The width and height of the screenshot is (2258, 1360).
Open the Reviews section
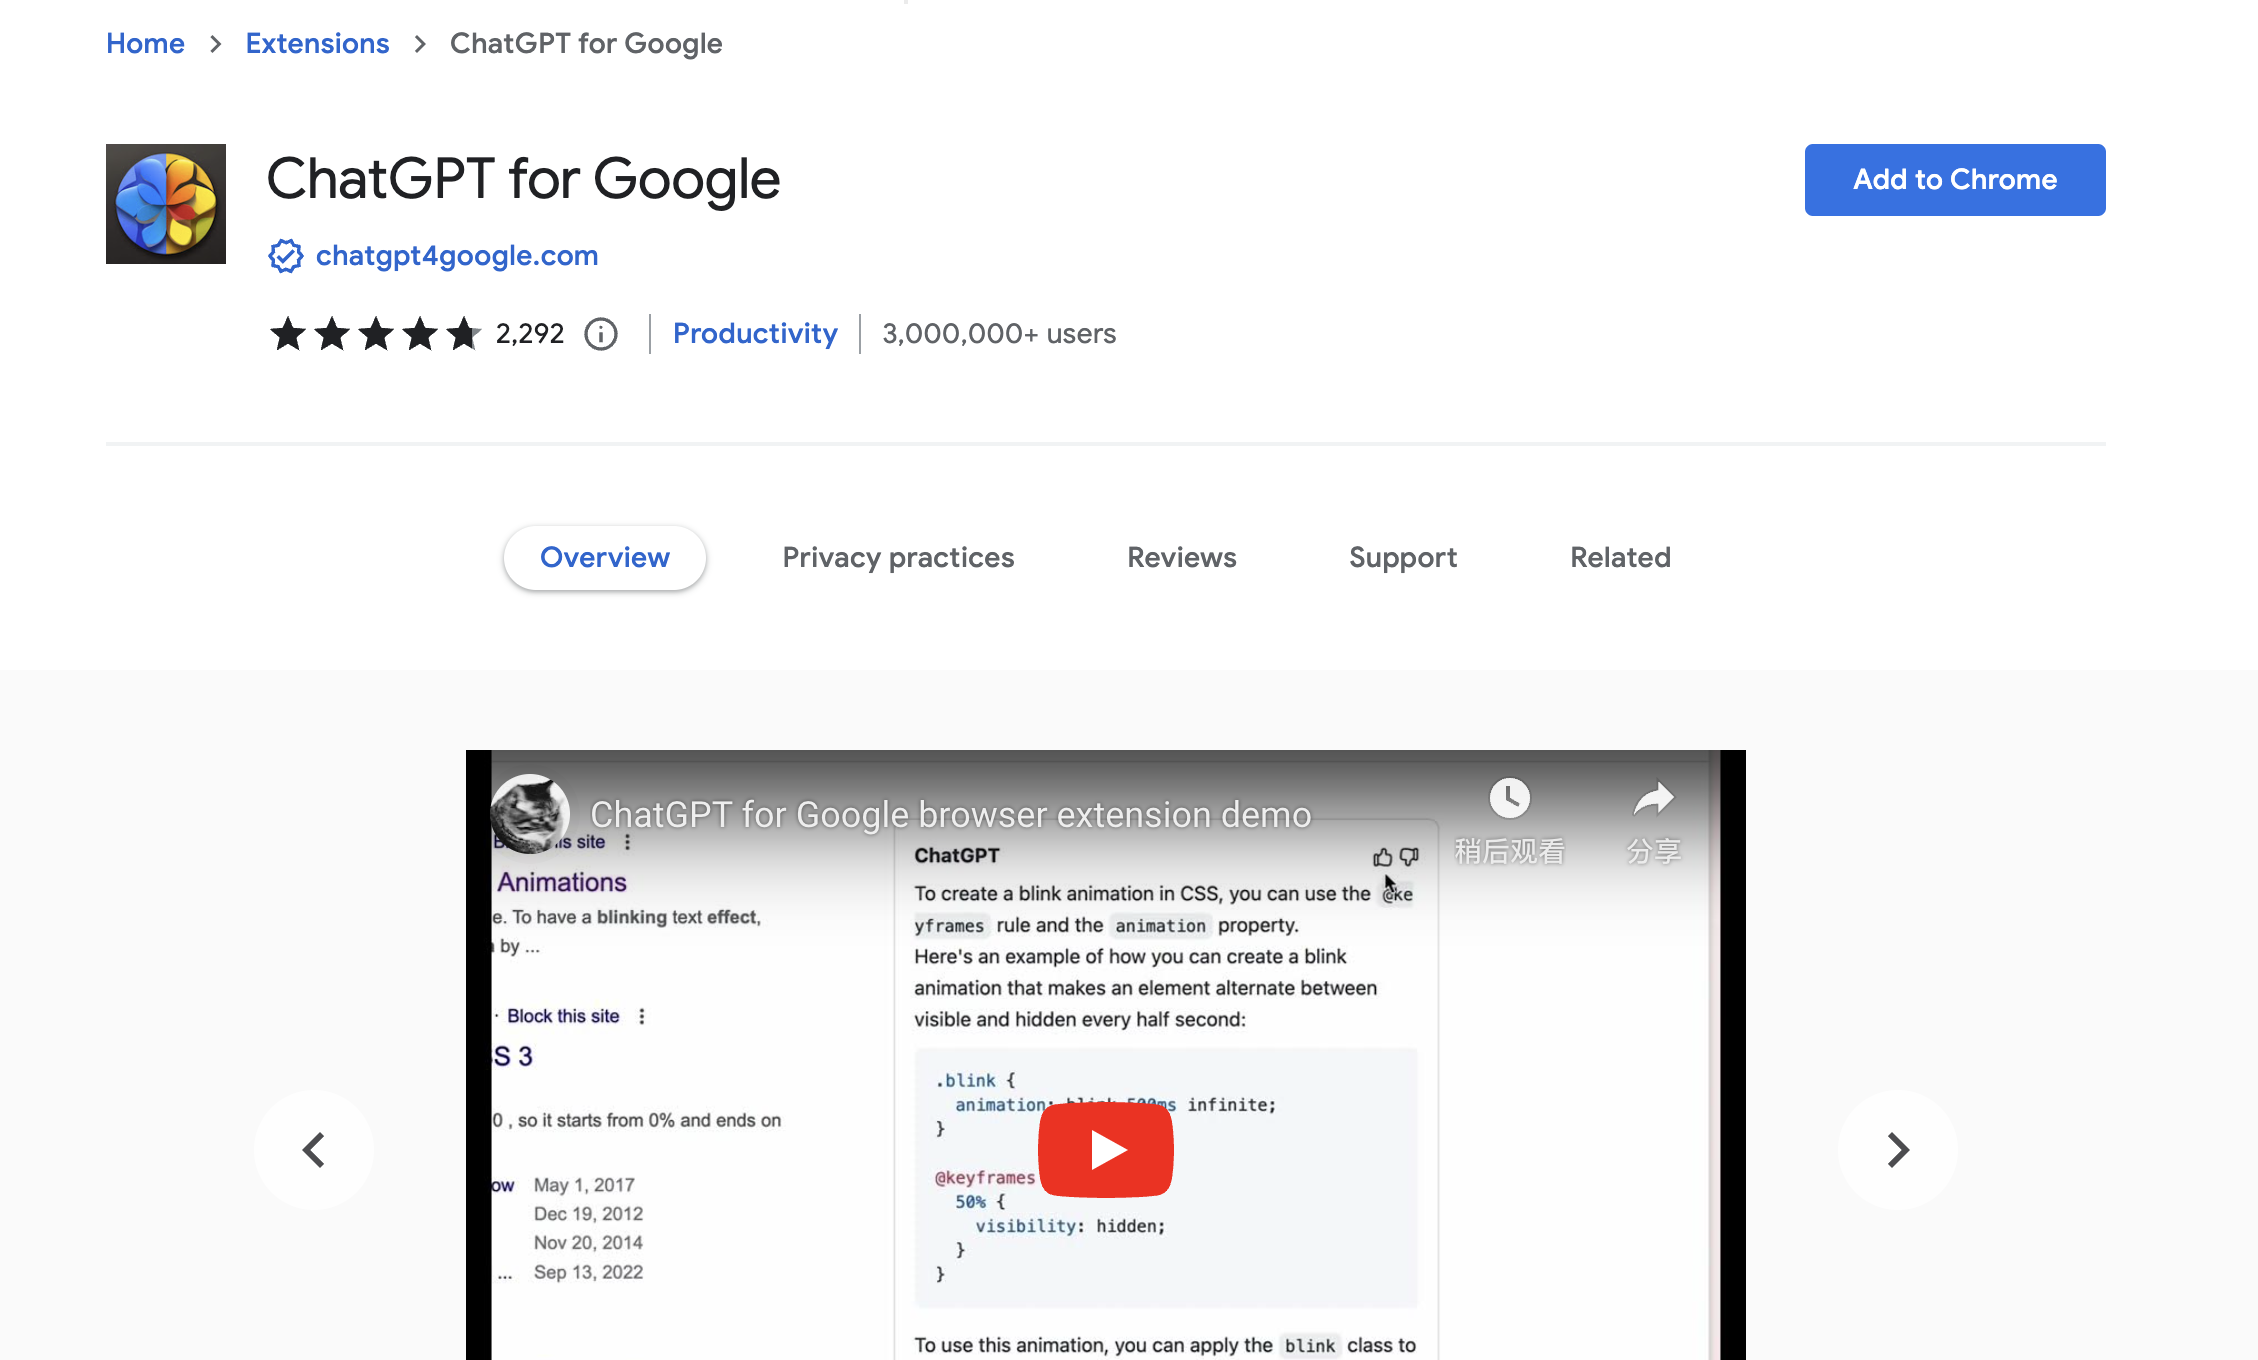1181,557
